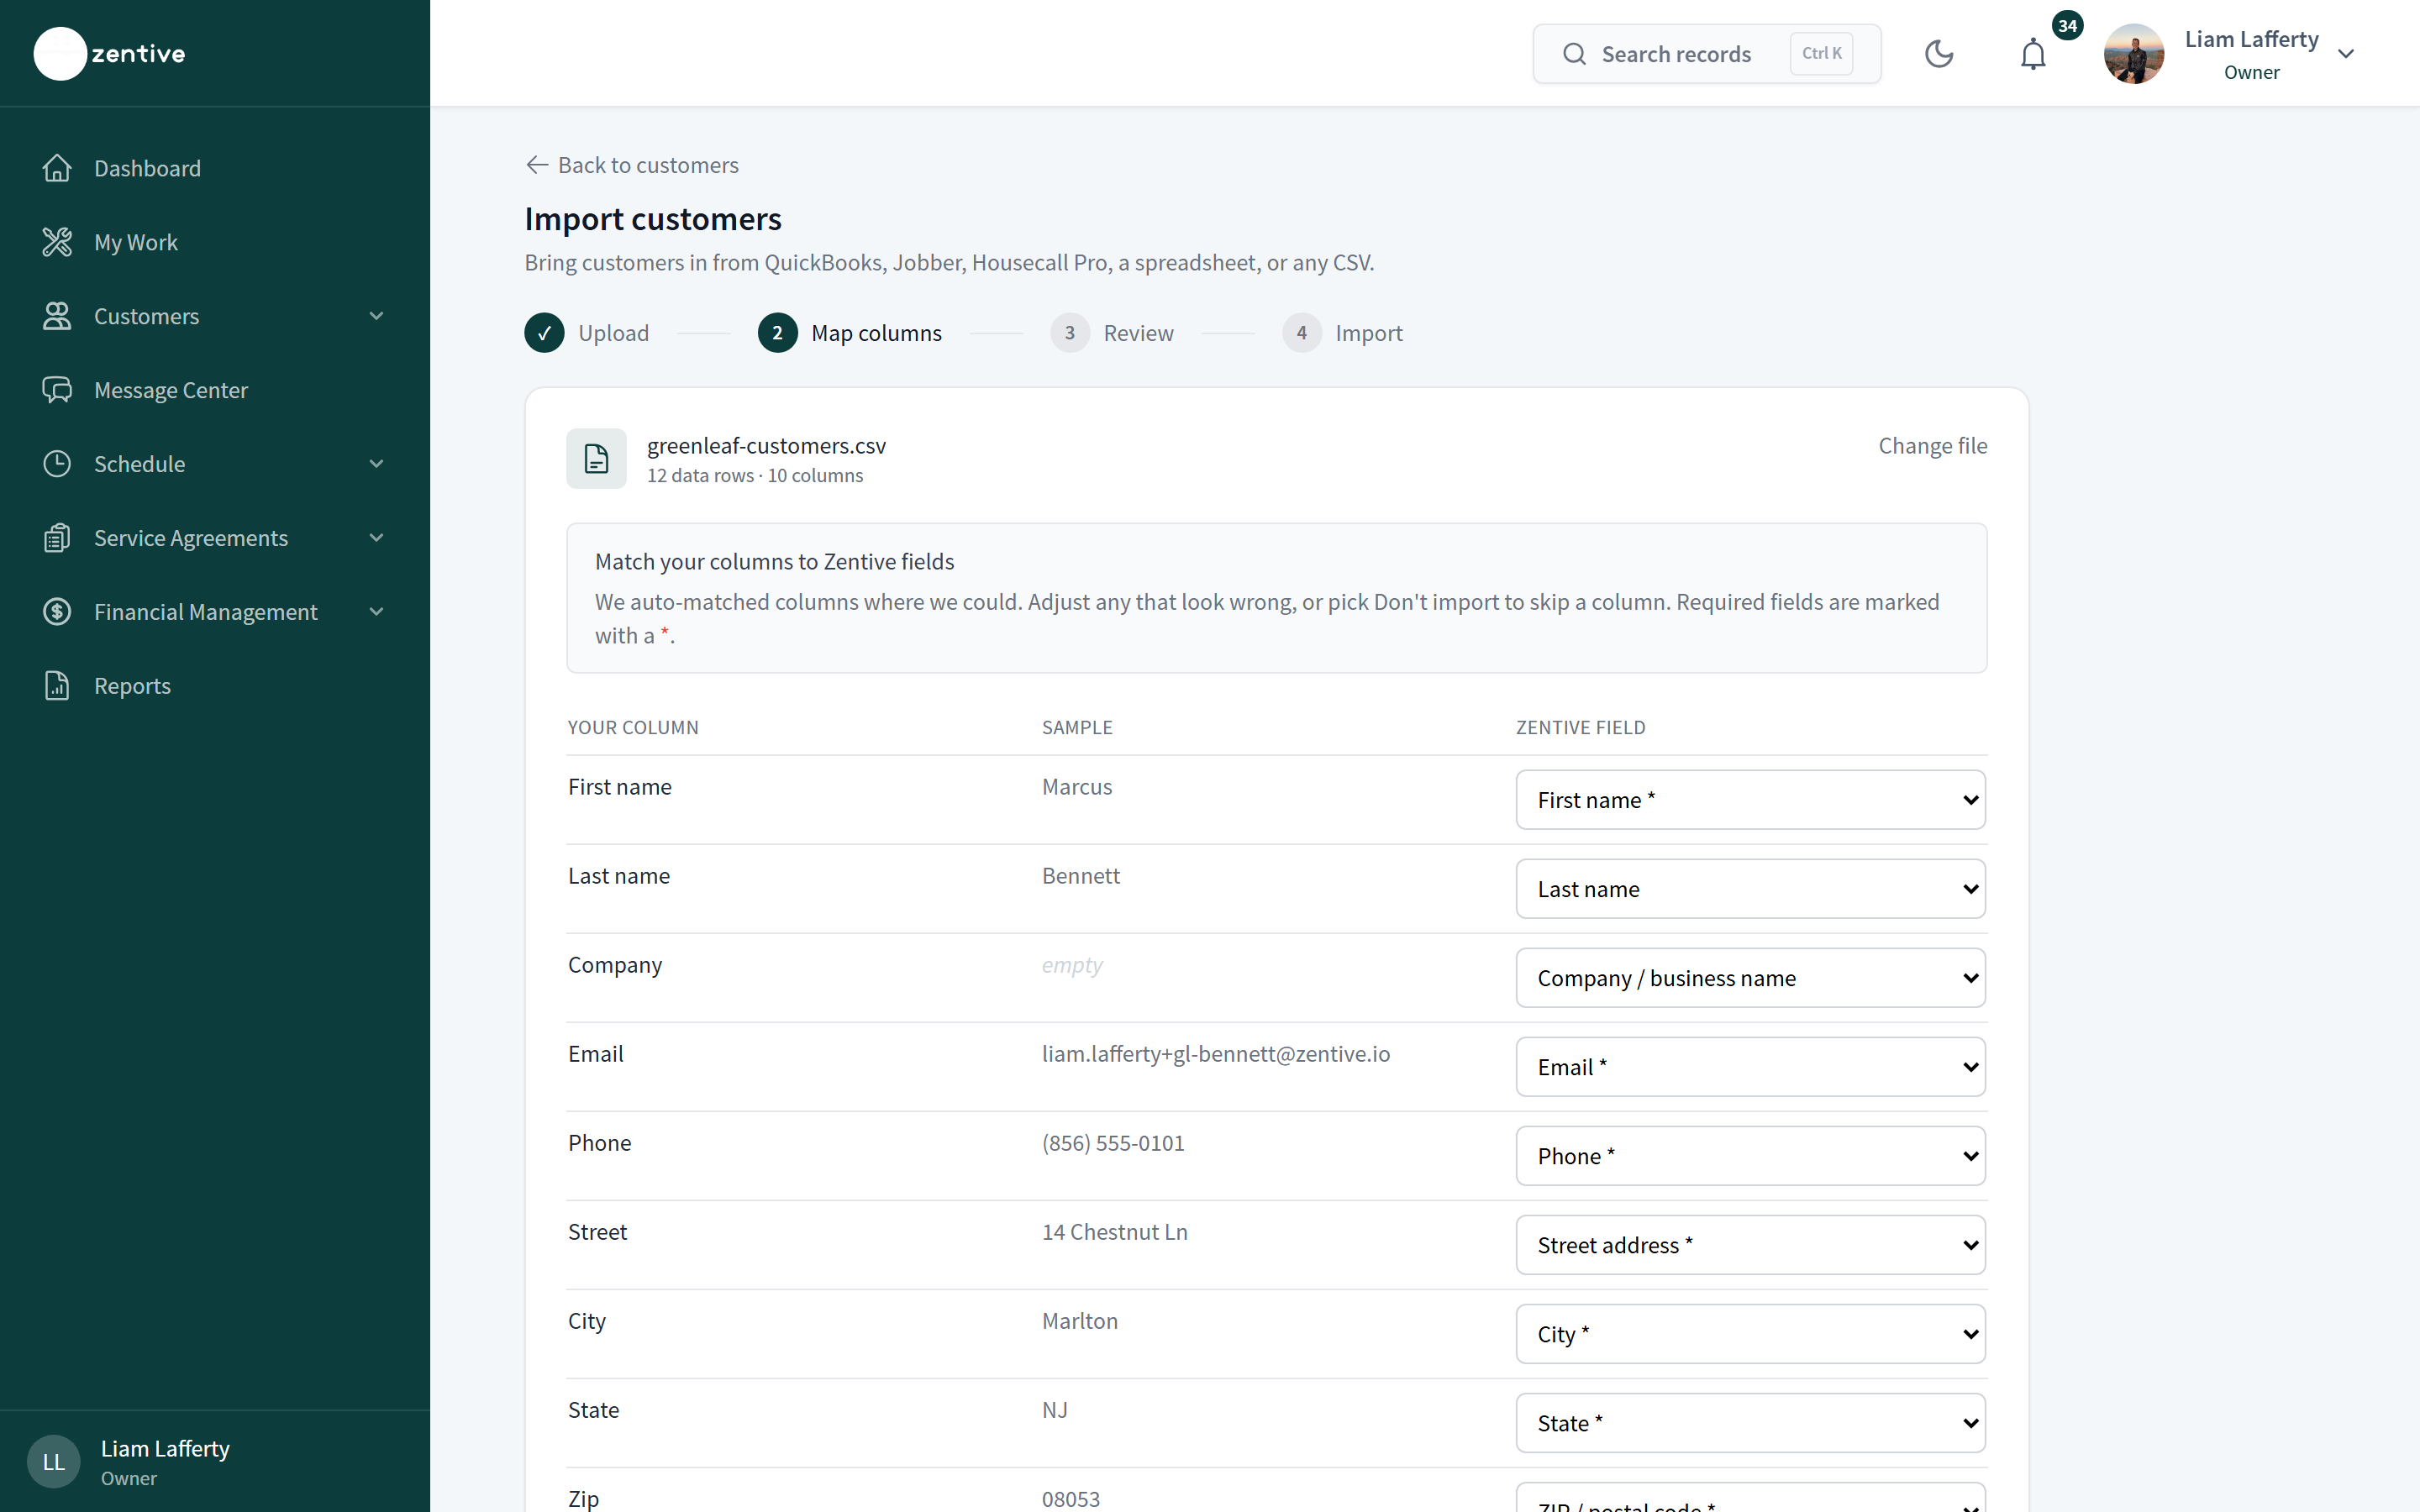Go to My Work menu item
The height and width of the screenshot is (1512, 2420).
(136, 242)
